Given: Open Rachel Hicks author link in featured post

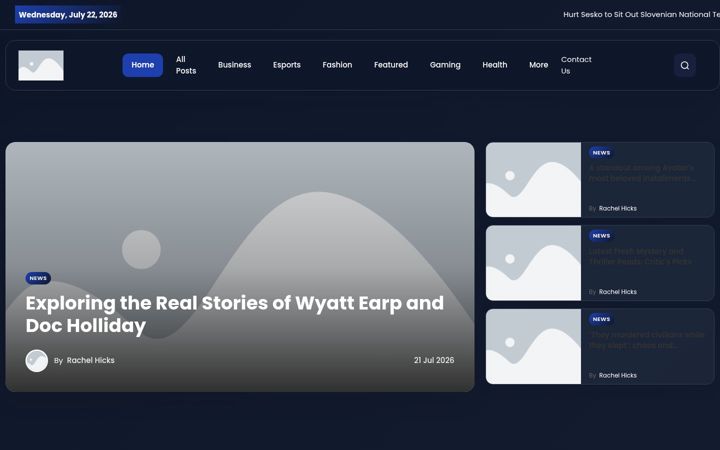Looking at the screenshot, I should pyautogui.click(x=90, y=360).
